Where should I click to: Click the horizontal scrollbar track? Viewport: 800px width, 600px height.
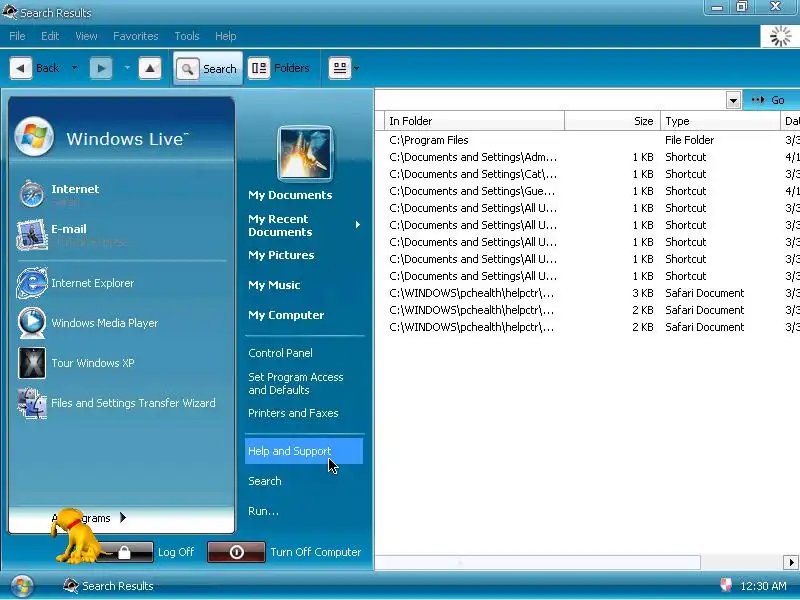point(741,562)
